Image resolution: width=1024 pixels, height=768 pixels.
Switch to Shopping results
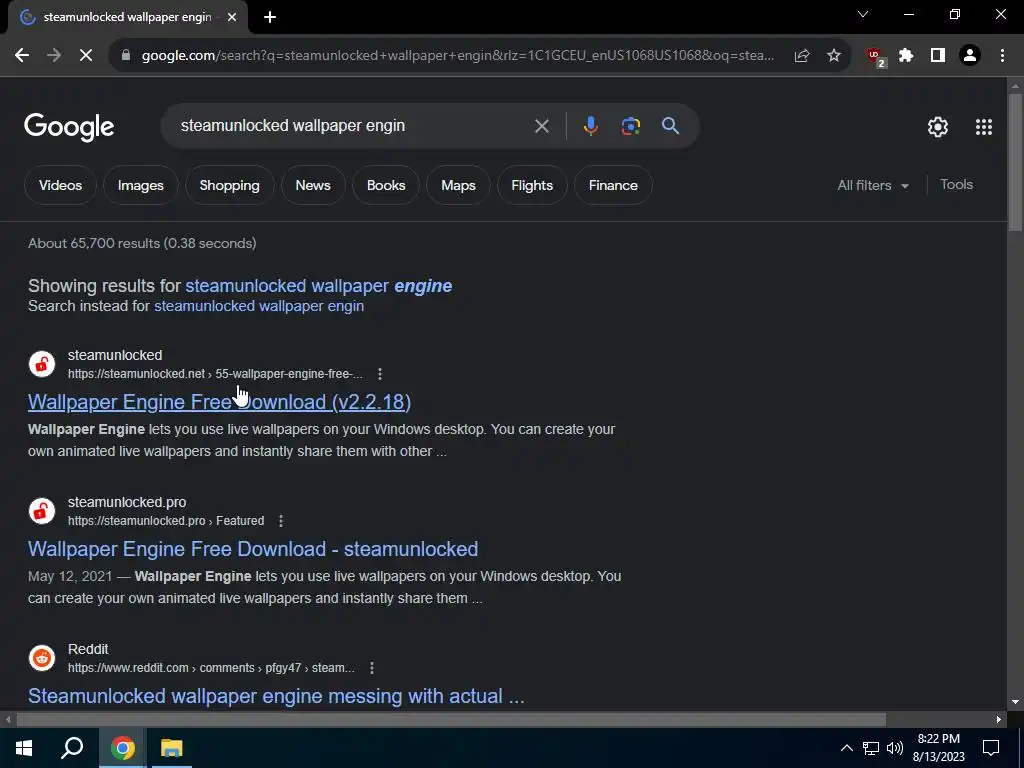click(229, 185)
